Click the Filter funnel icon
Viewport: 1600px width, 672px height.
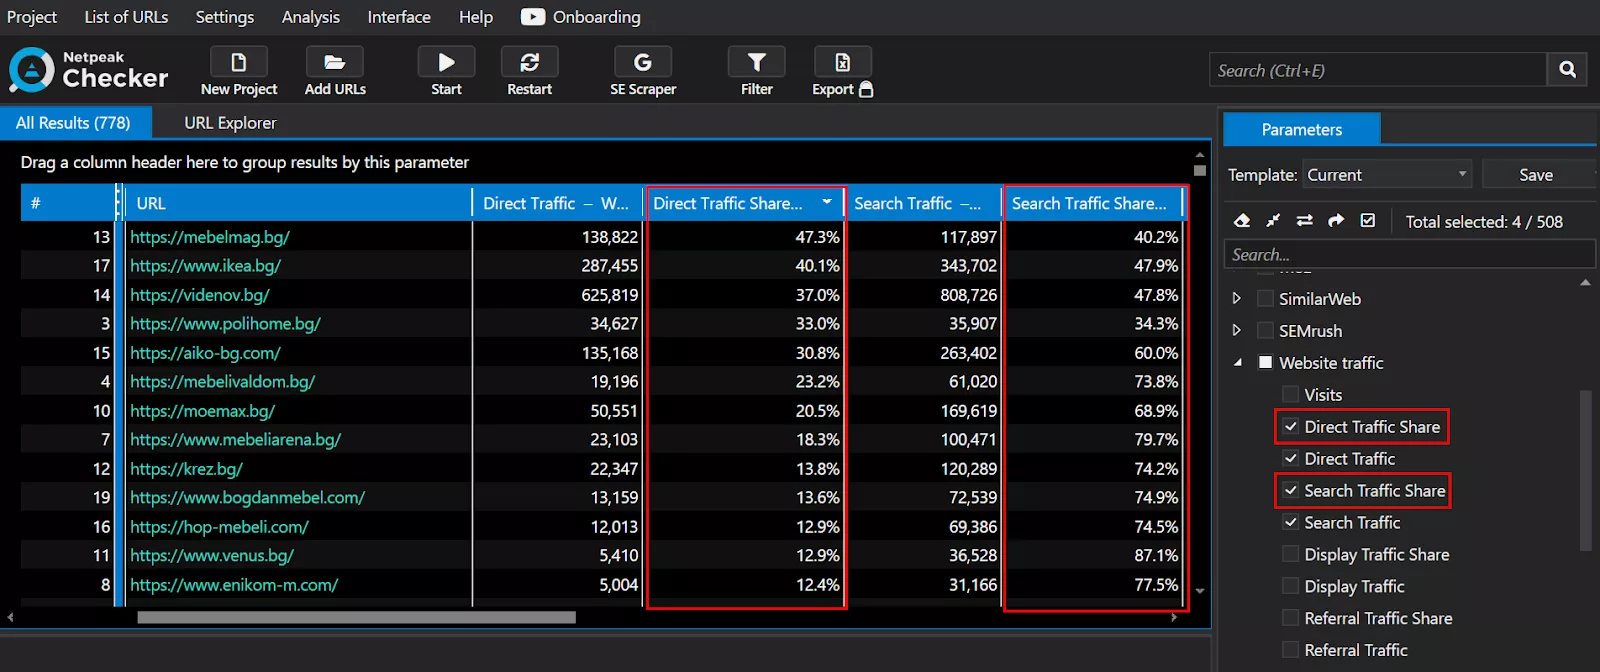[x=757, y=63]
